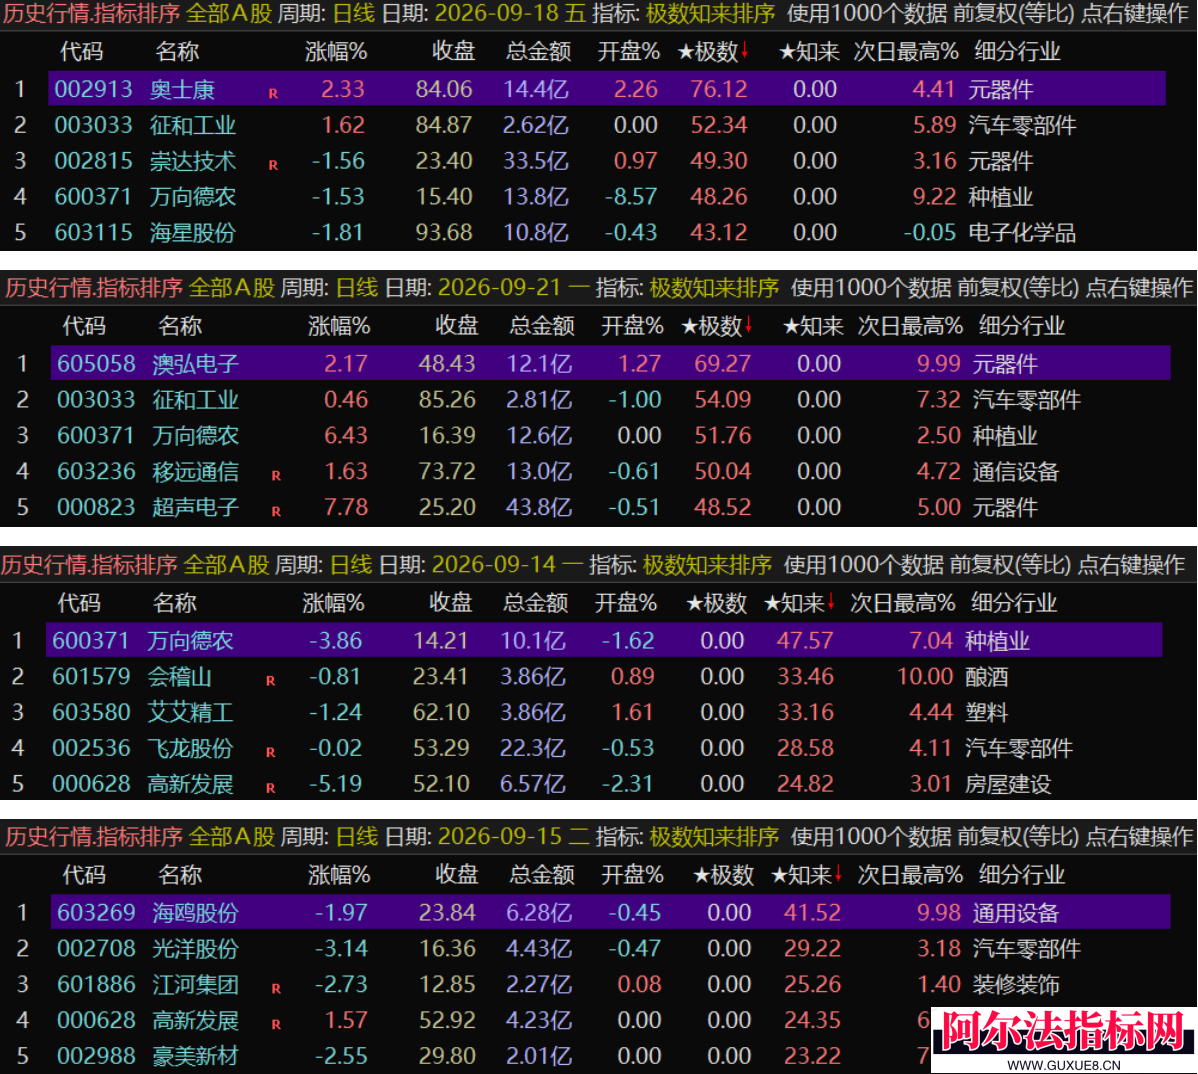Click the 通信设备 industry cell
Screen dimensions: 1198x1074
point(1015,471)
